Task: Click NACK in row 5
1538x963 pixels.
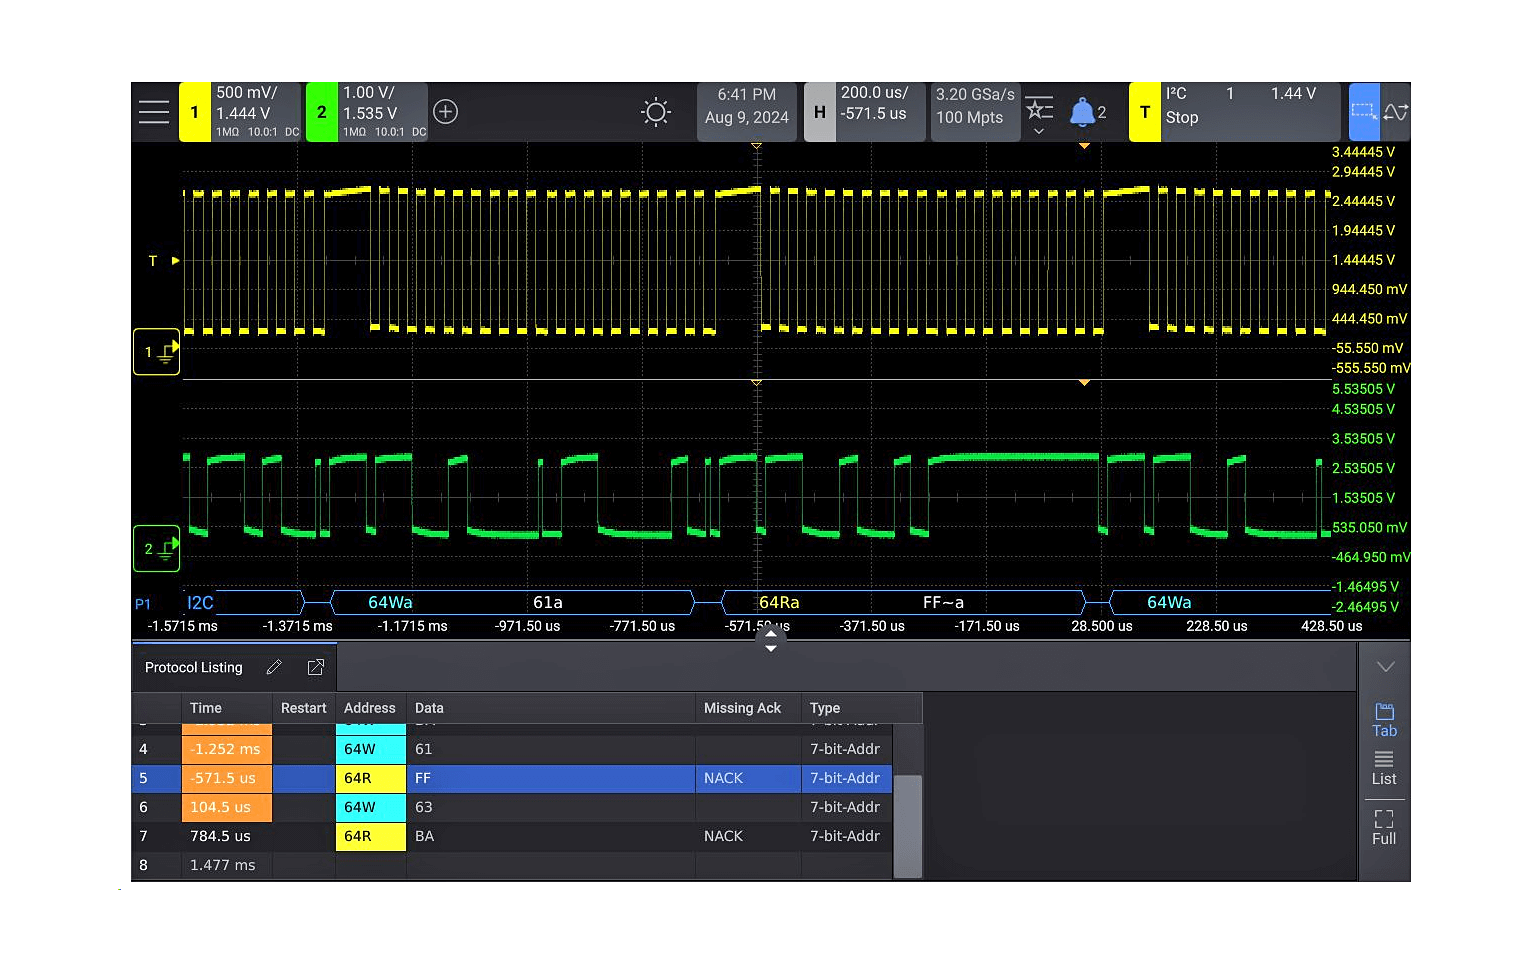Action: (x=723, y=778)
